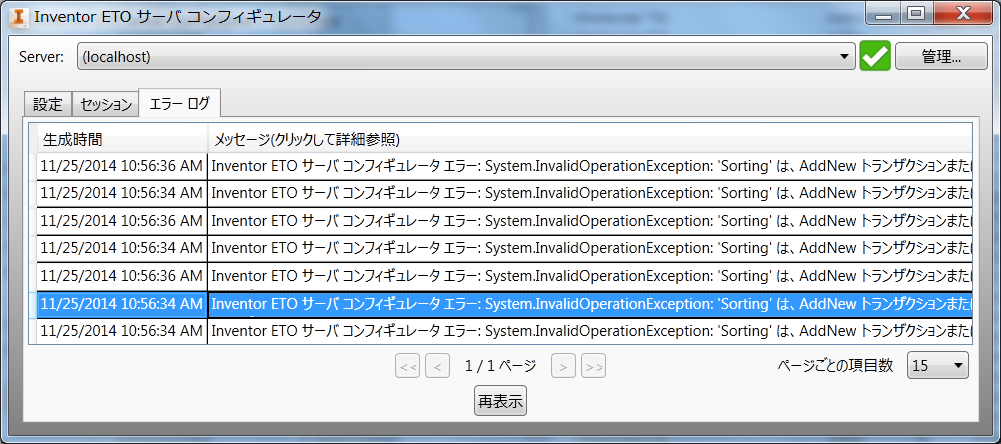Minimize the Inventor ETO configurator window

pyautogui.click(x=884, y=13)
